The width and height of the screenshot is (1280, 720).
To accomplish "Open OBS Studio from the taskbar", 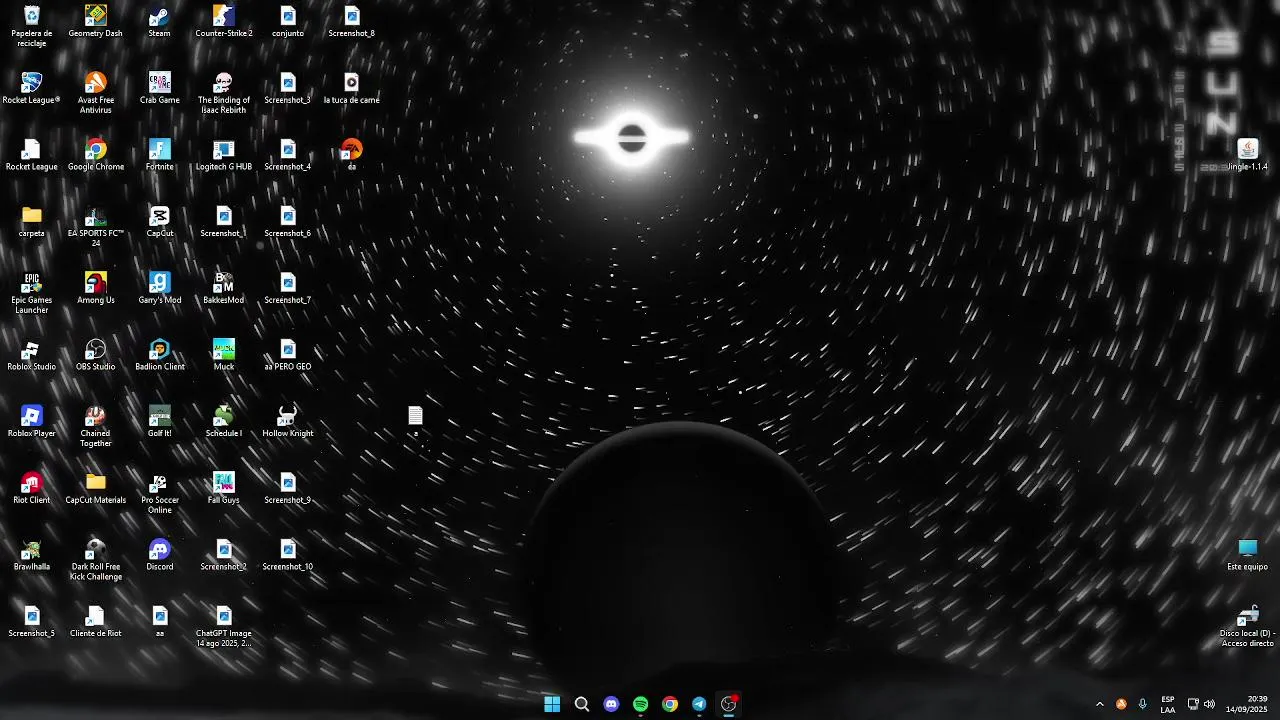I will 728,704.
